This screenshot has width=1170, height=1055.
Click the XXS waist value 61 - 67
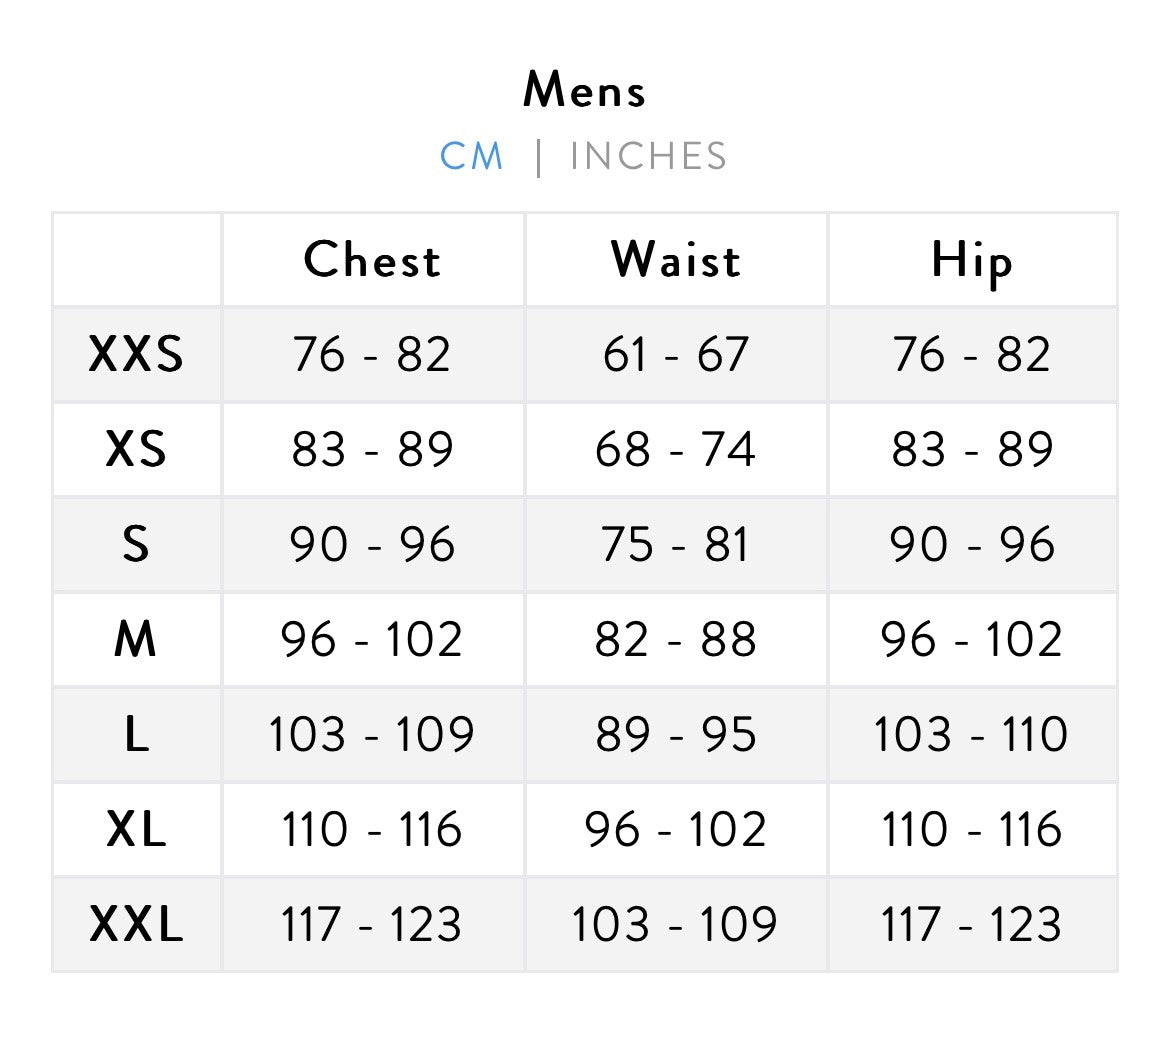(676, 354)
